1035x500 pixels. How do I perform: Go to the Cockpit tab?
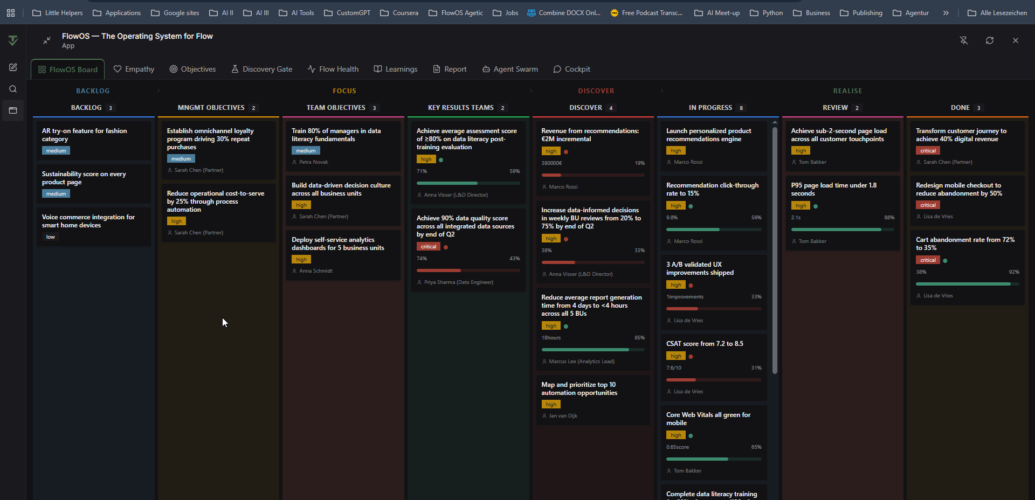(x=571, y=69)
